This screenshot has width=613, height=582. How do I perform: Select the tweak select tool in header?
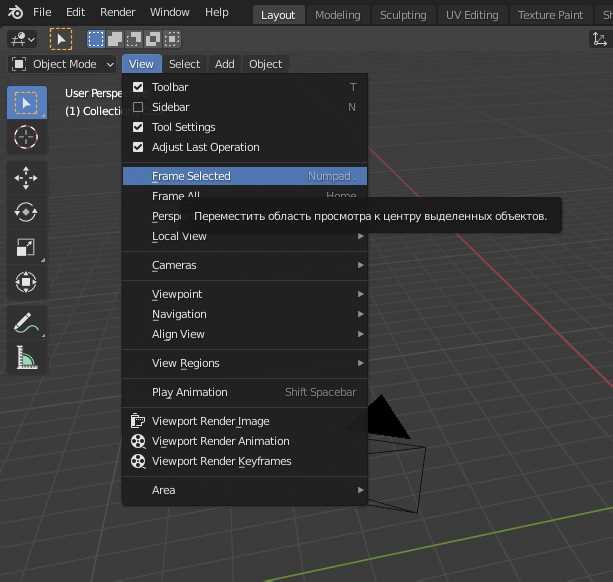(x=61, y=39)
